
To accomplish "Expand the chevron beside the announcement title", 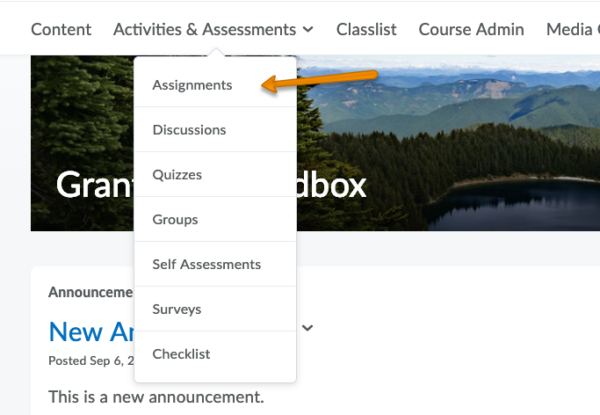I will pos(308,327).
